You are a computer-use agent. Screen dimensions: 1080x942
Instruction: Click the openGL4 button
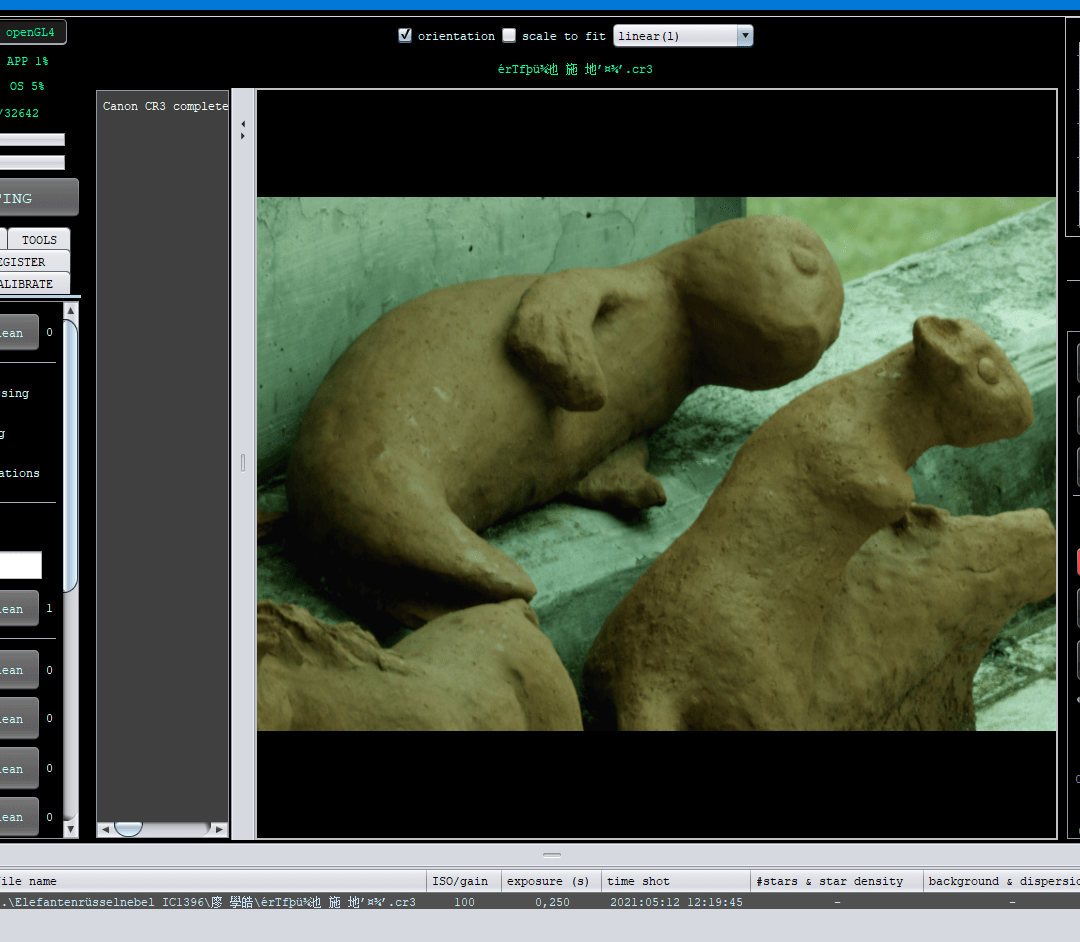32,32
